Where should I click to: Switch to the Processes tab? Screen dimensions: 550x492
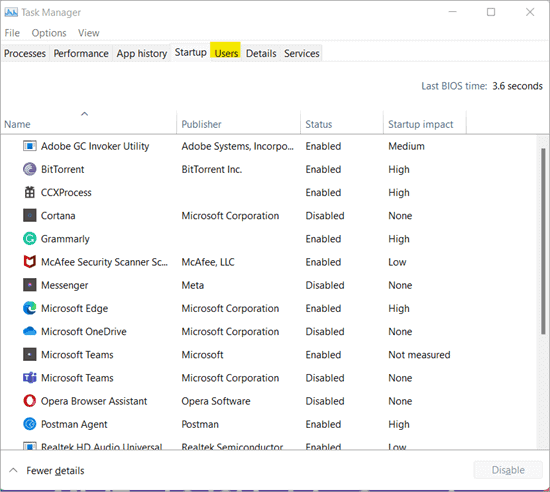point(25,53)
